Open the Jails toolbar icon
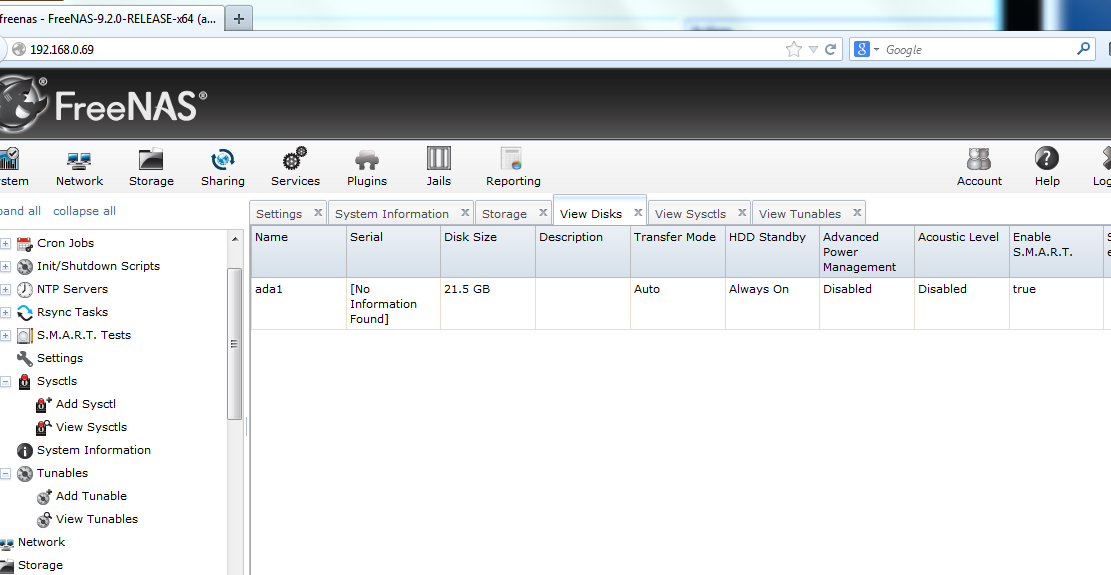The width and height of the screenshot is (1111, 575). [x=439, y=159]
